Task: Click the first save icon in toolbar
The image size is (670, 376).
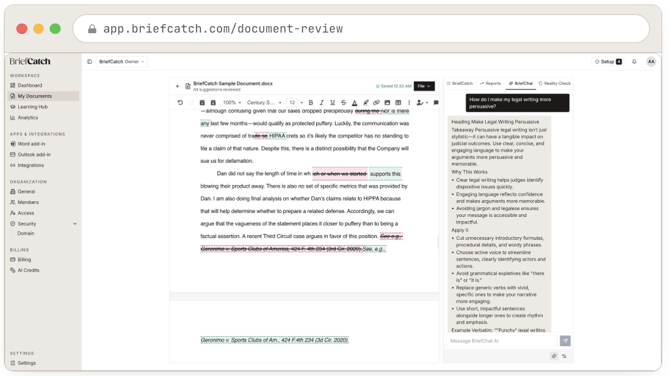Action: [202, 103]
